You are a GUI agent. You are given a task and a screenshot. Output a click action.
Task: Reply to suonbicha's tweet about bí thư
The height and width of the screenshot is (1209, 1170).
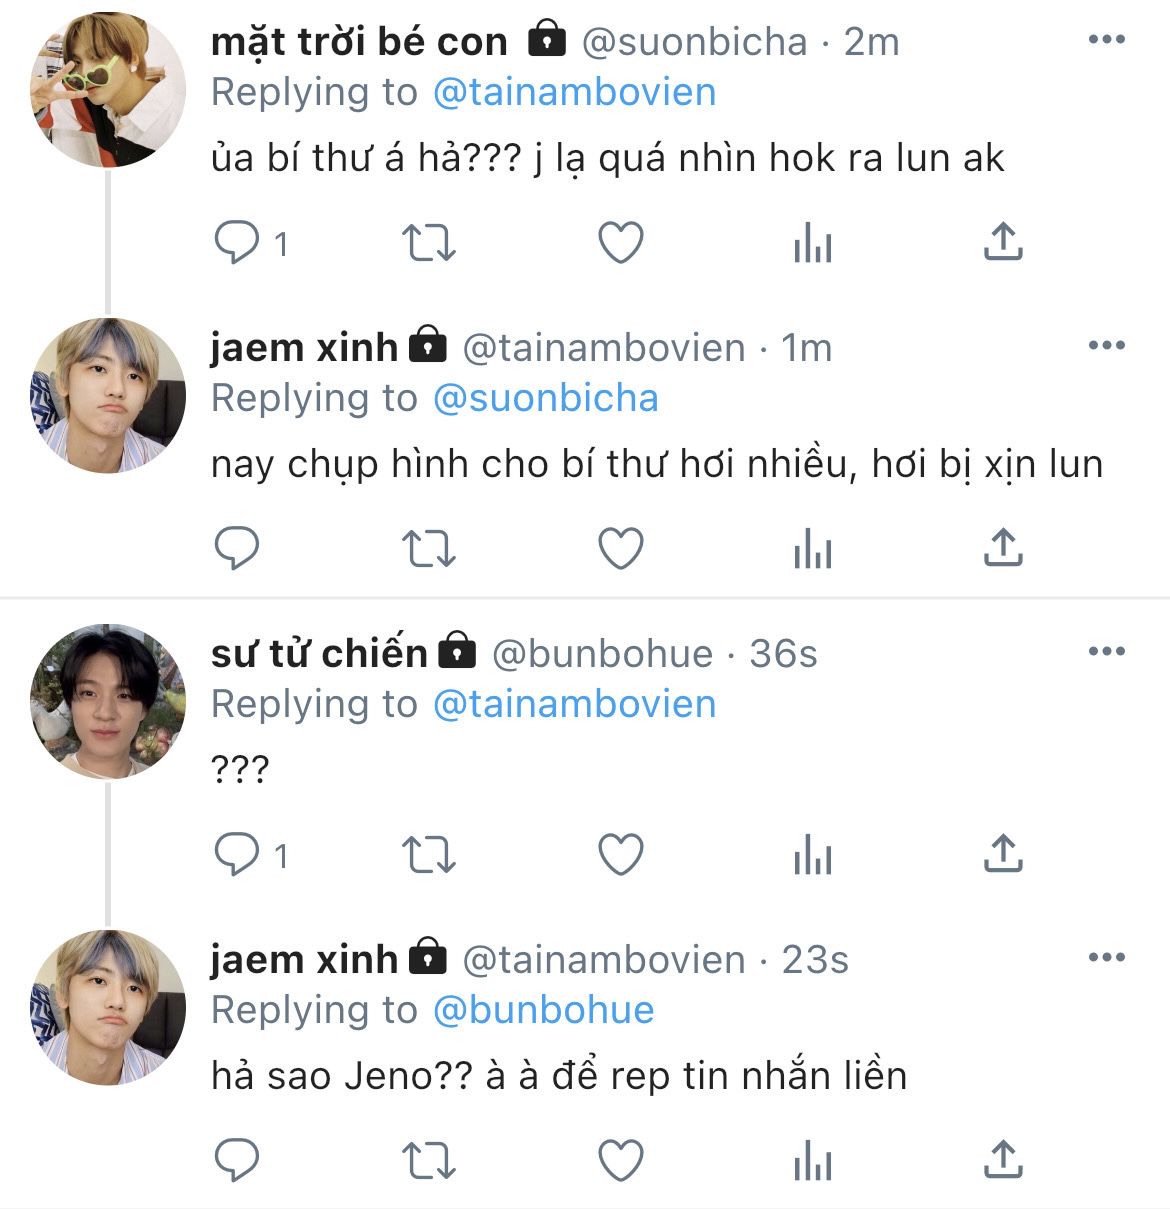tap(237, 243)
